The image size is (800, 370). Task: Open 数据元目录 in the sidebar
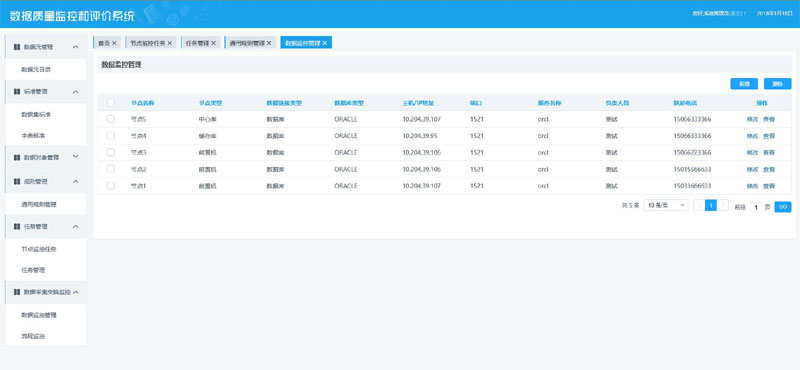coord(36,69)
